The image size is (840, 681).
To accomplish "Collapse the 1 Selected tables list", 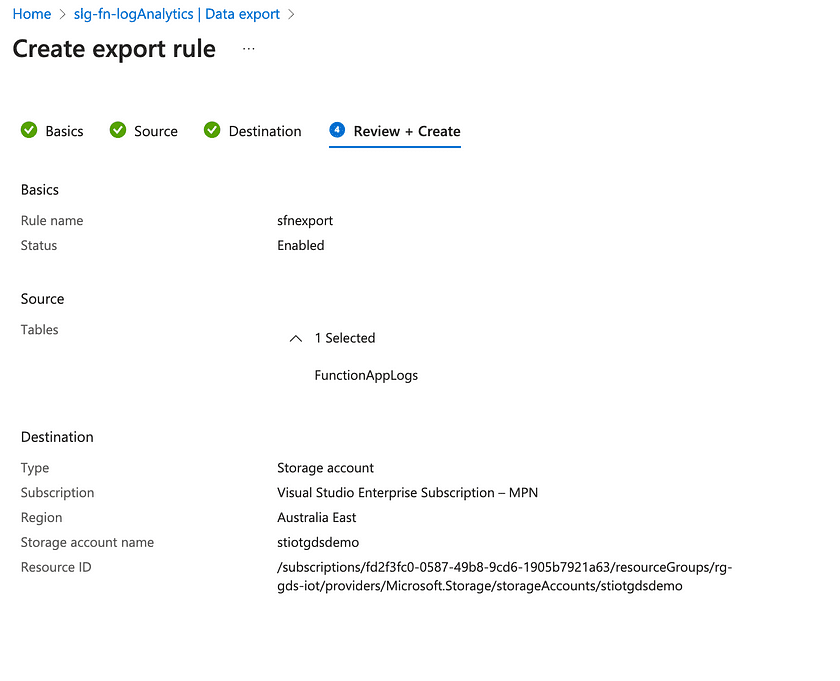I will [295, 339].
